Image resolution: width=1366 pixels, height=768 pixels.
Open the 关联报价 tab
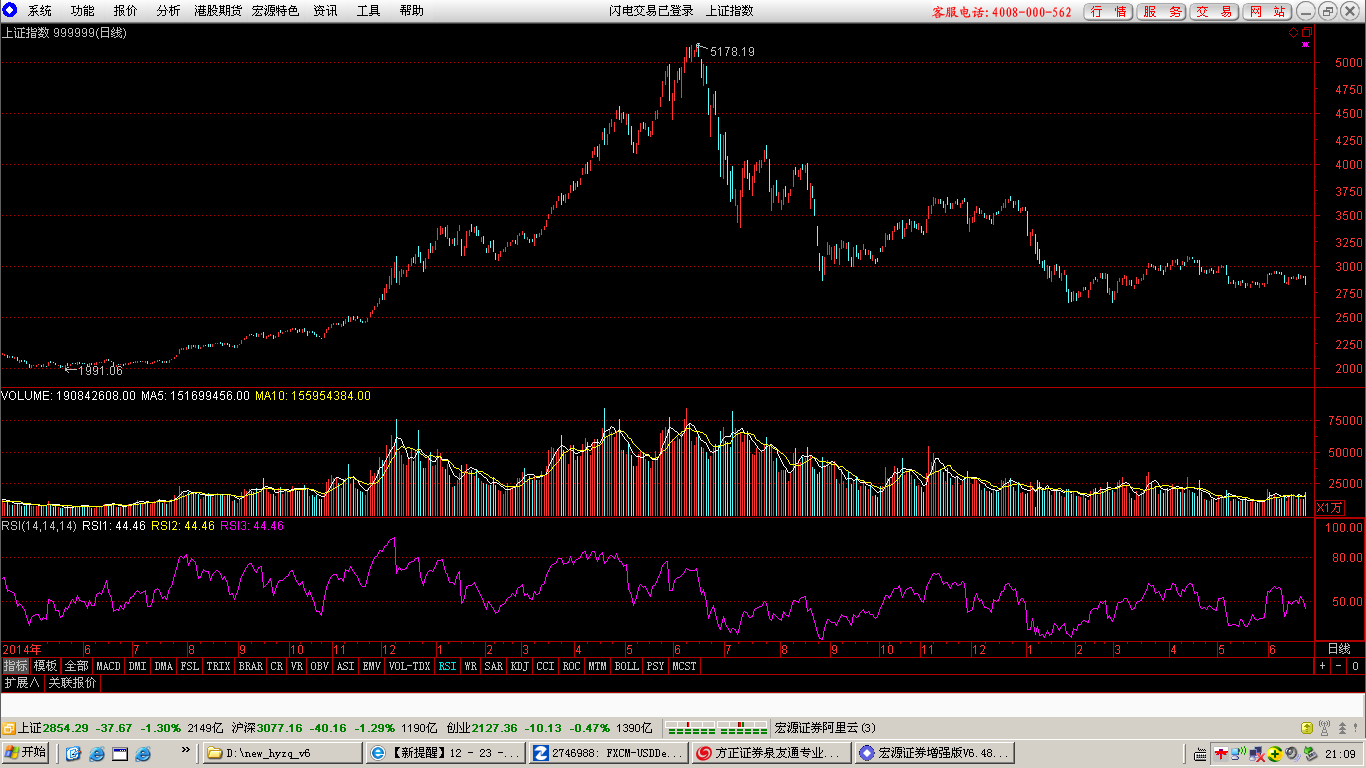tap(73, 683)
